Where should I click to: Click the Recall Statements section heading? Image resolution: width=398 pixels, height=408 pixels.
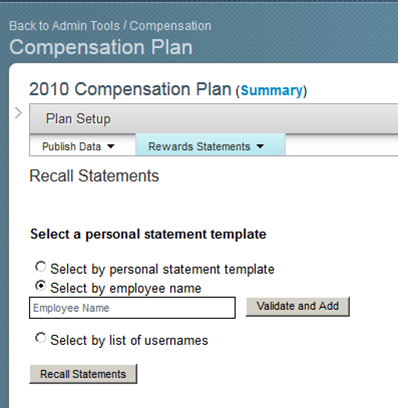click(94, 176)
